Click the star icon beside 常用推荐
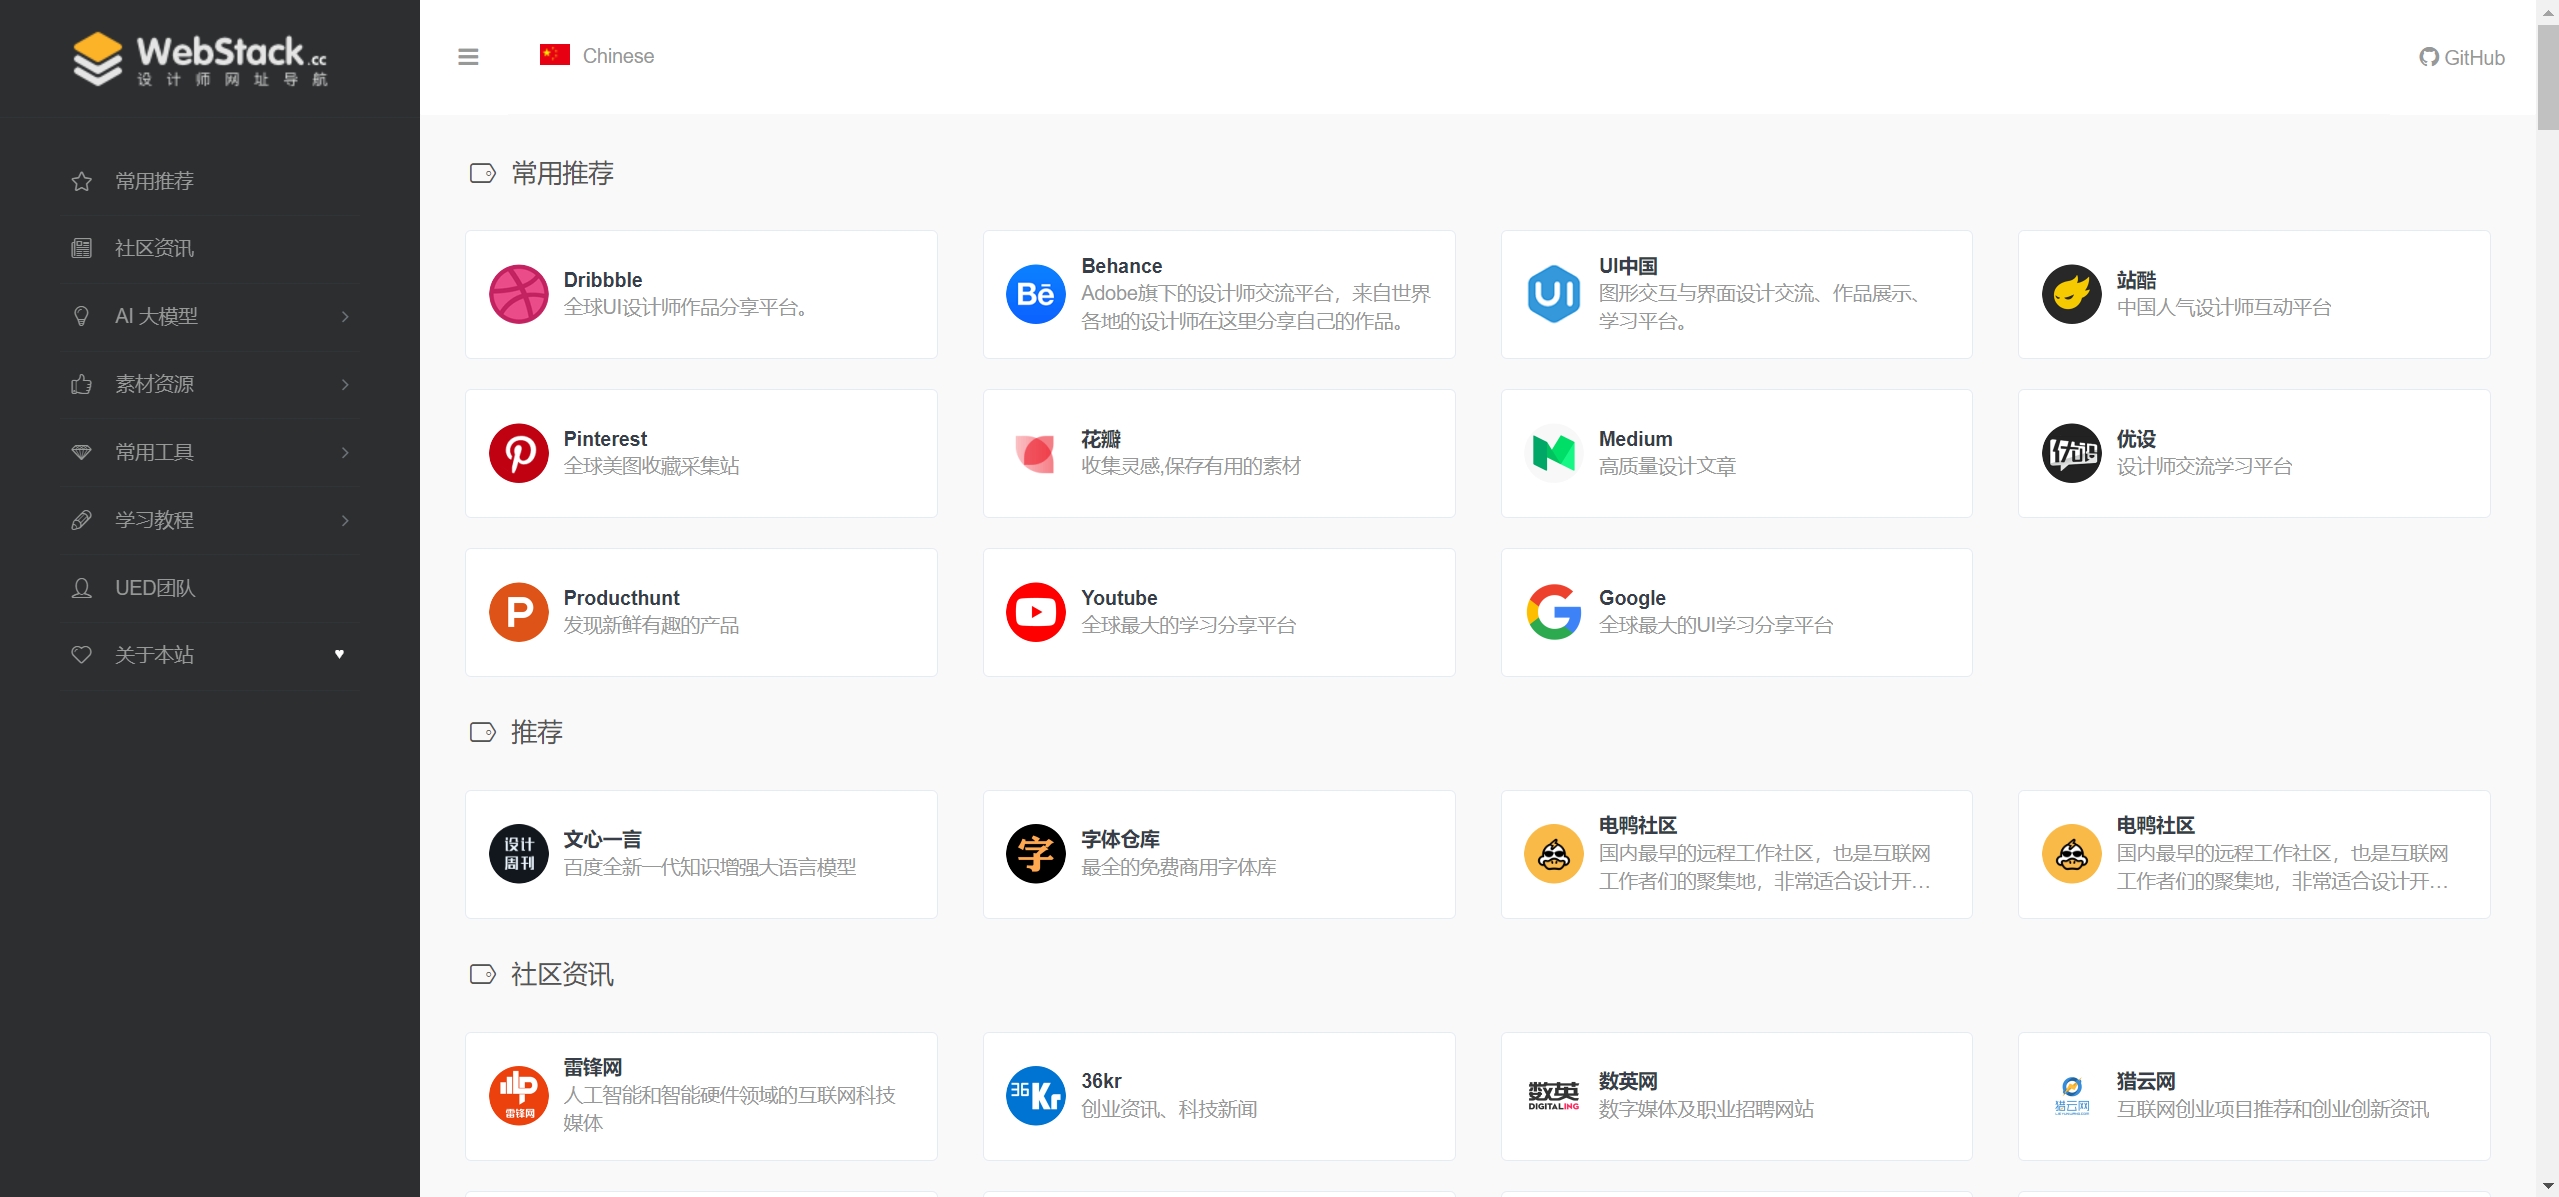Viewport: 2559px width, 1197px height. point(81,181)
